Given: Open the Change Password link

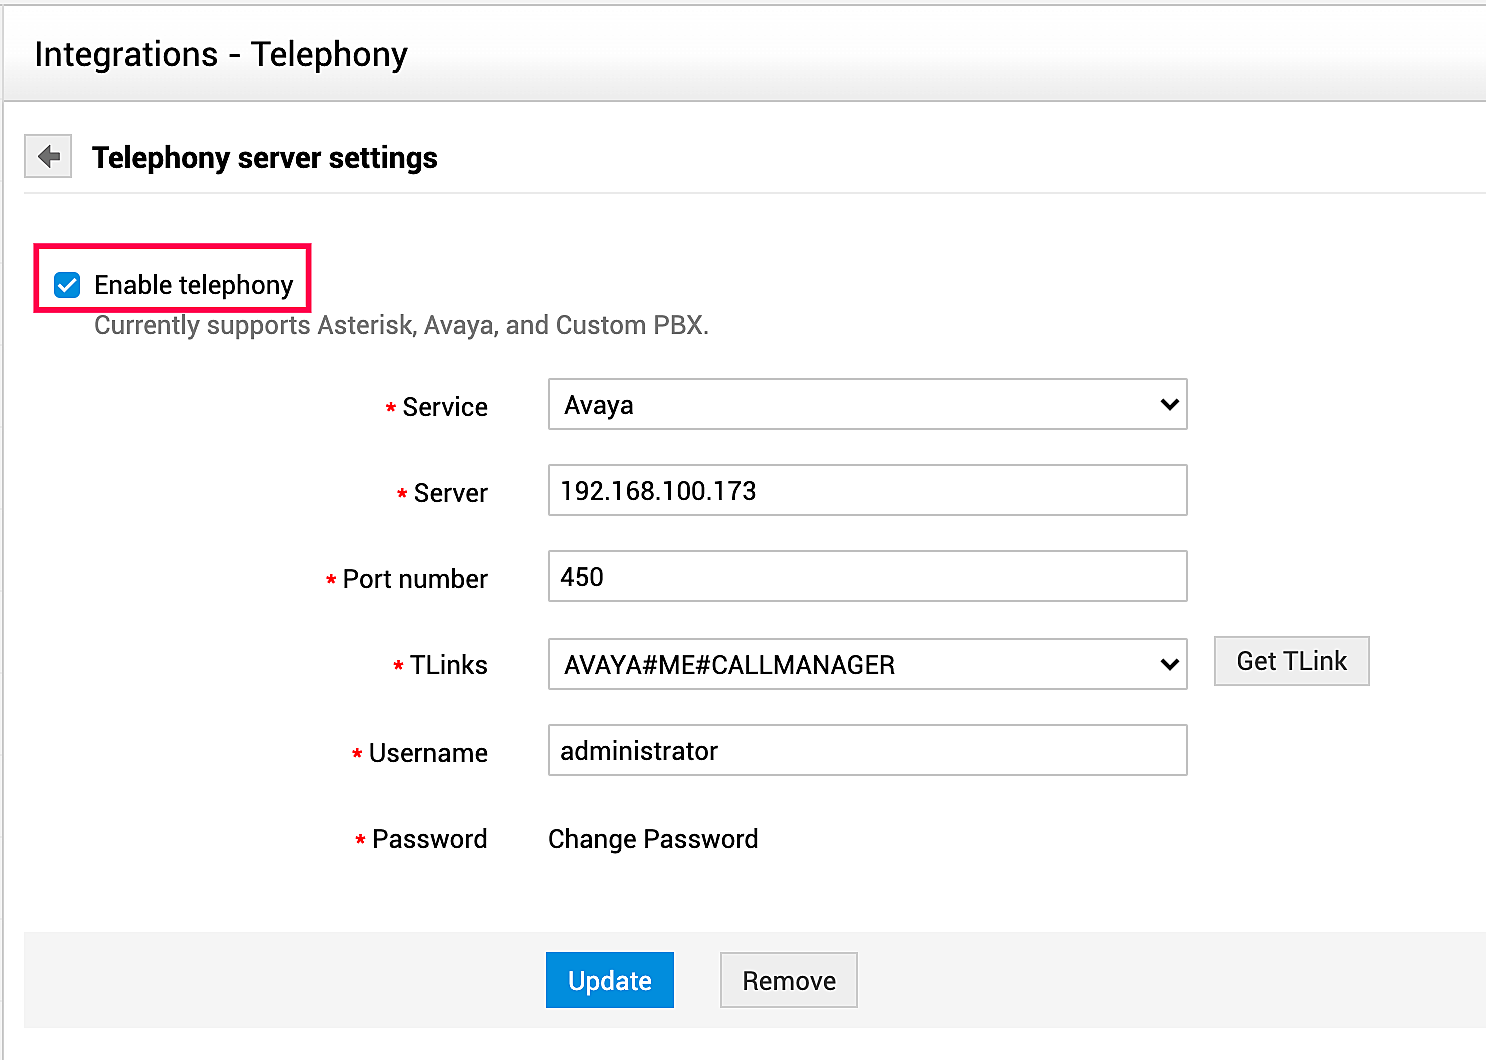Looking at the screenshot, I should [x=653, y=839].
